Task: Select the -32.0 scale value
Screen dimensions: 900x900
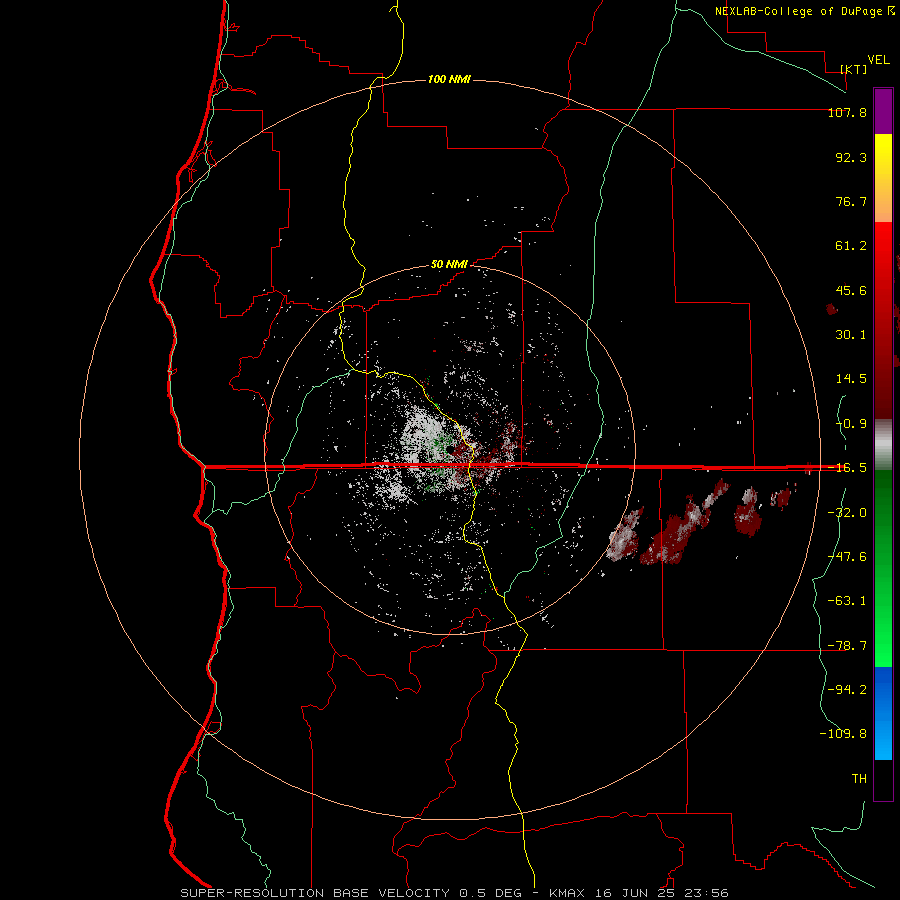Action: (x=847, y=513)
